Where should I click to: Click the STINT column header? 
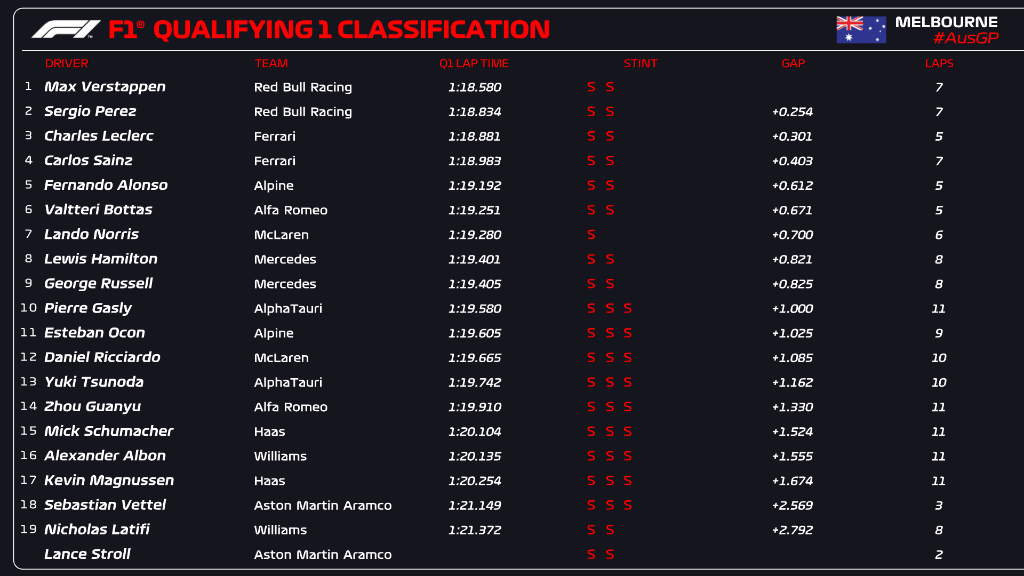click(x=640, y=63)
